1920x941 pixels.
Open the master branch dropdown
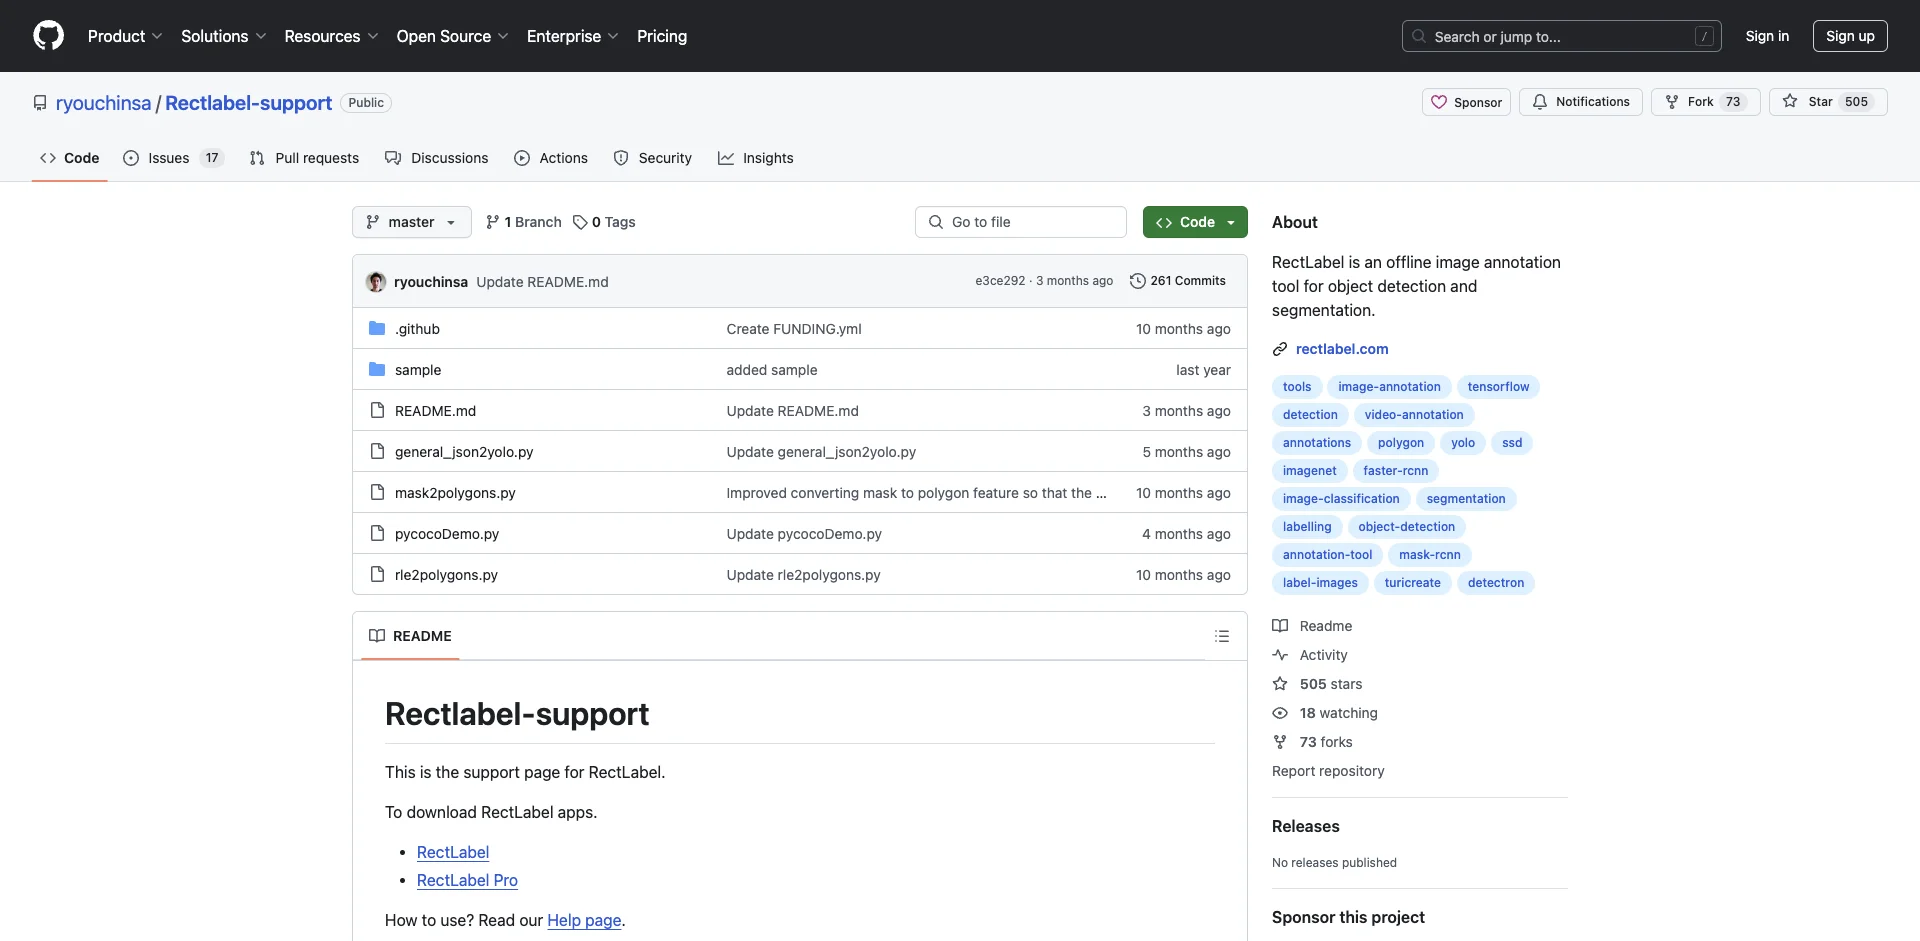pyautogui.click(x=411, y=222)
